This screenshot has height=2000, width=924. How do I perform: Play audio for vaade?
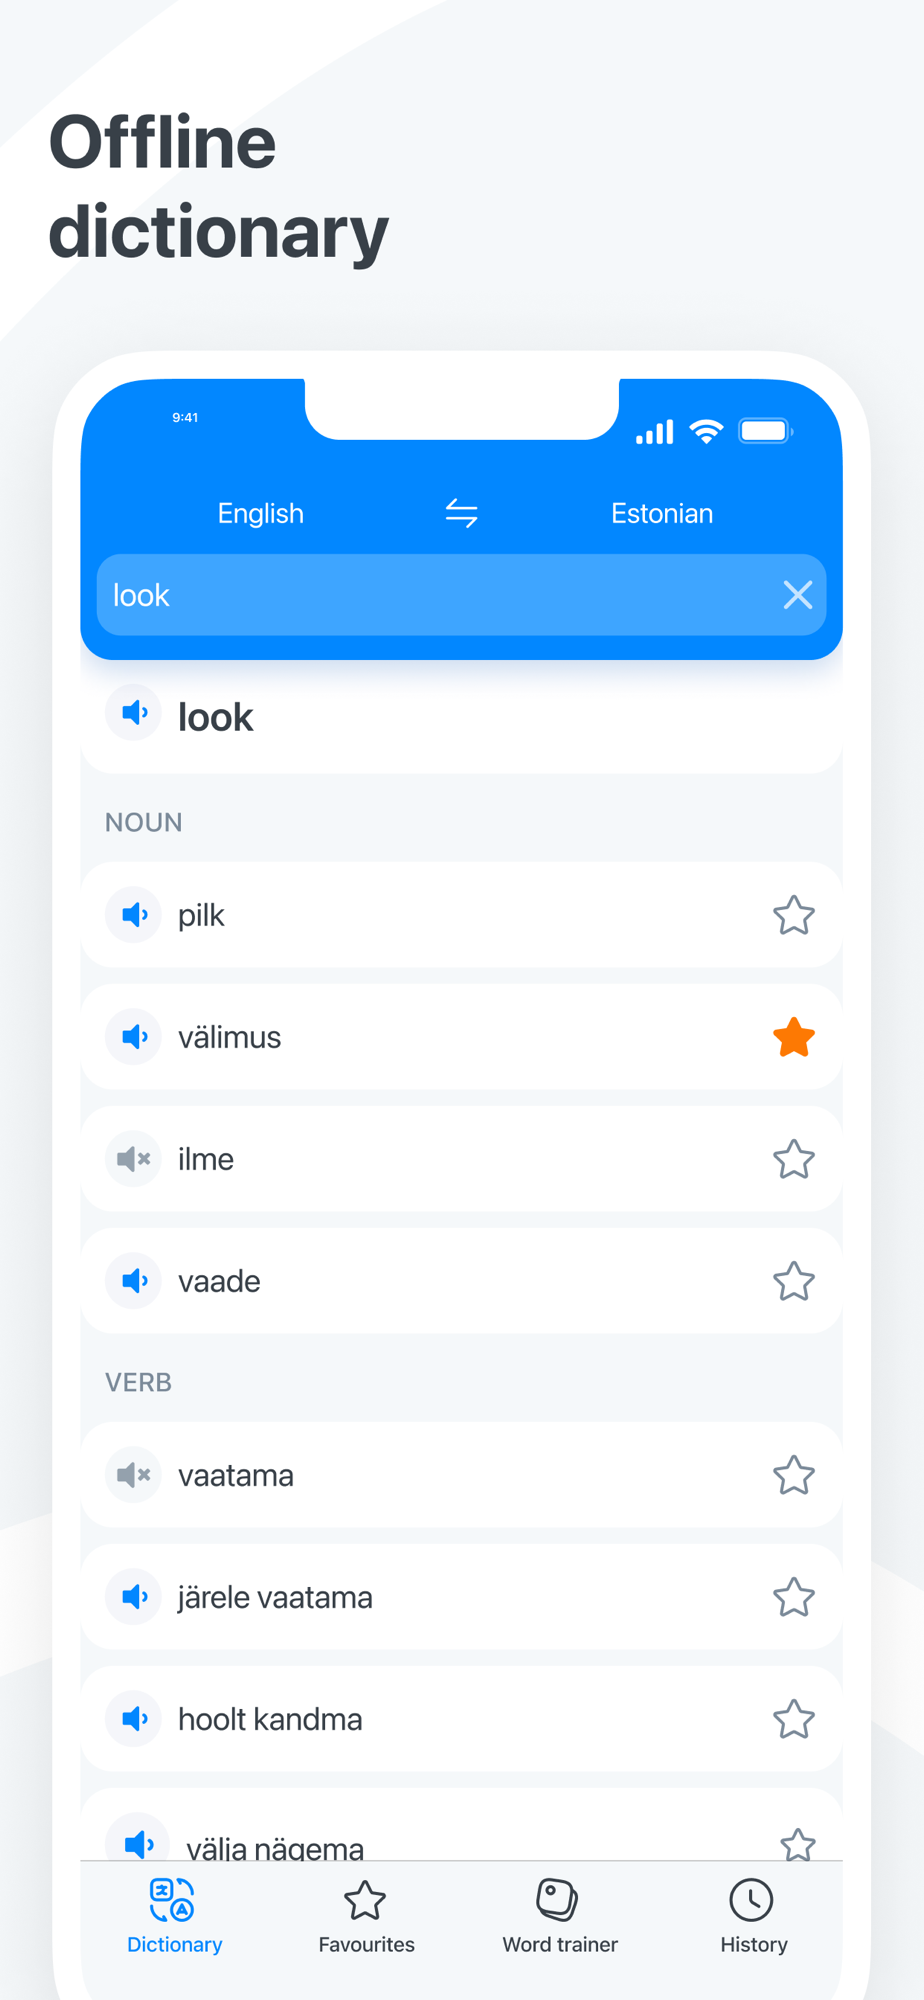click(x=134, y=1281)
